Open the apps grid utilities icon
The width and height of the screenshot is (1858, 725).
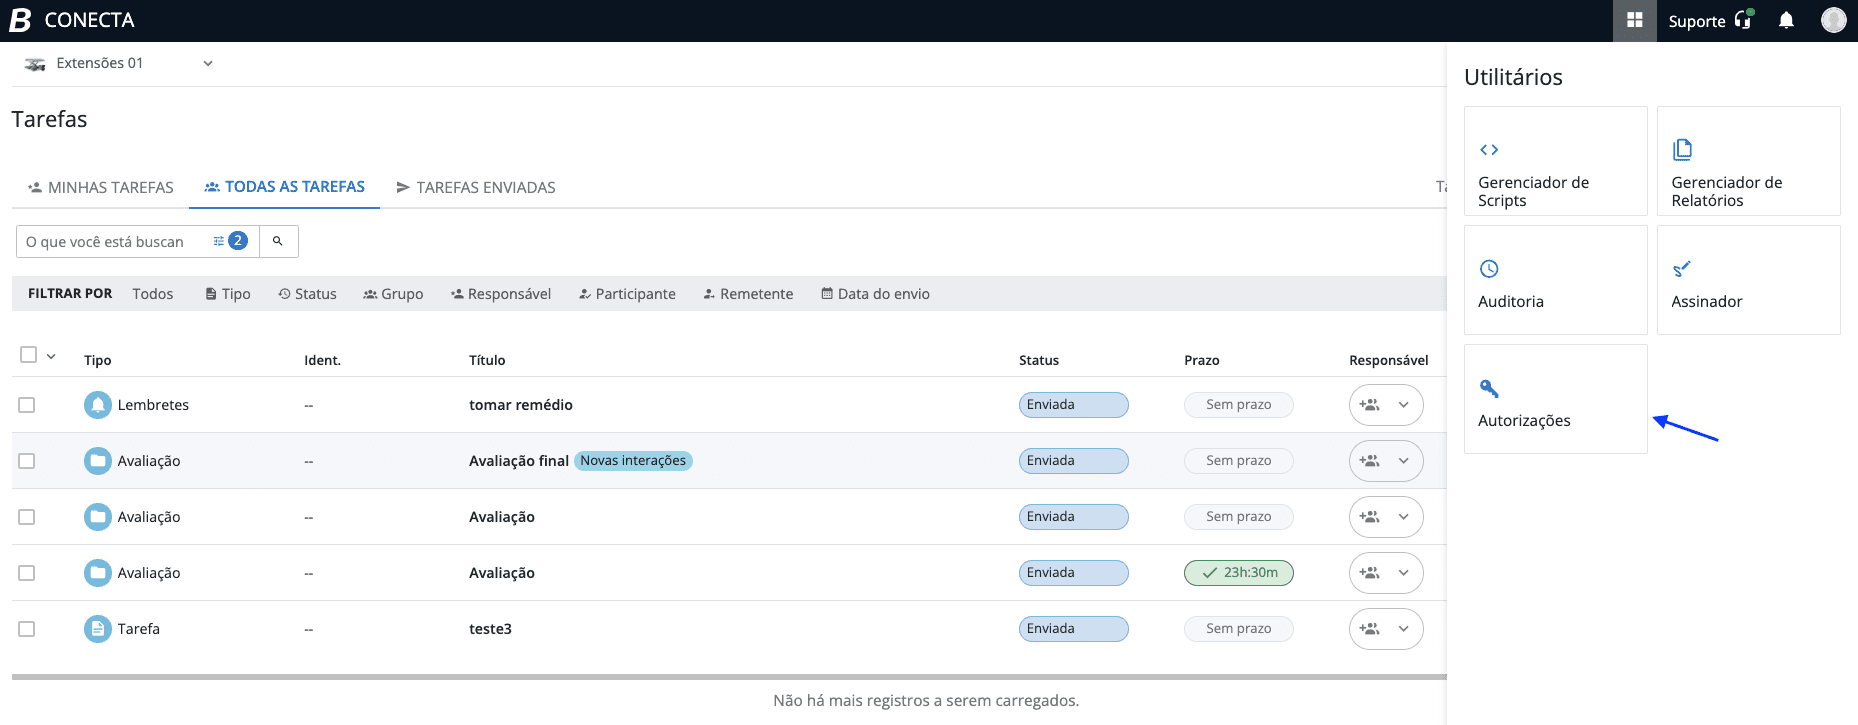pyautogui.click(x=1634, y=20)
